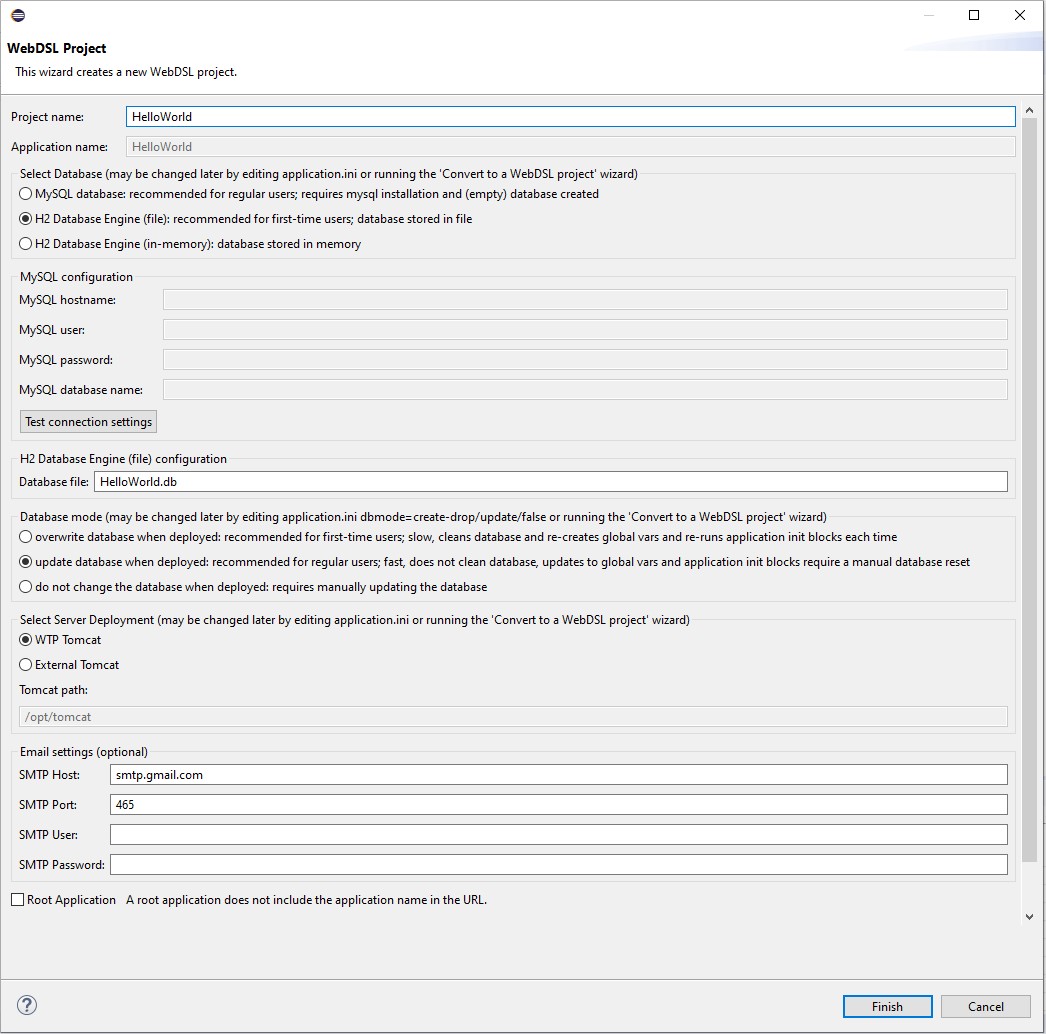1046x1034 pixels.
Task: Click the MySQL database name field
Action: pos(585,390)
